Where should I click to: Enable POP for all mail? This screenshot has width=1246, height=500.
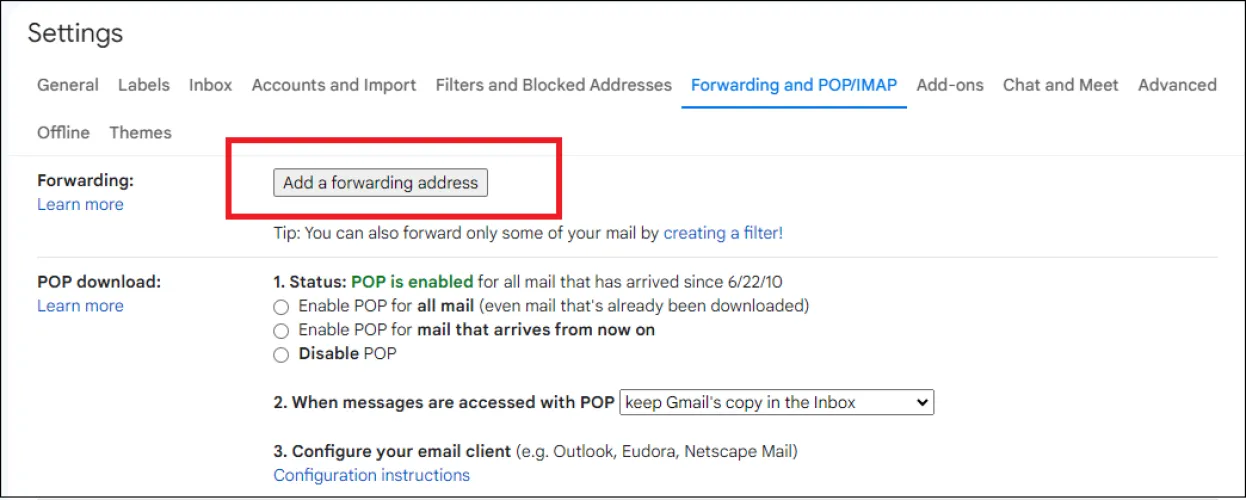point(281,306)
